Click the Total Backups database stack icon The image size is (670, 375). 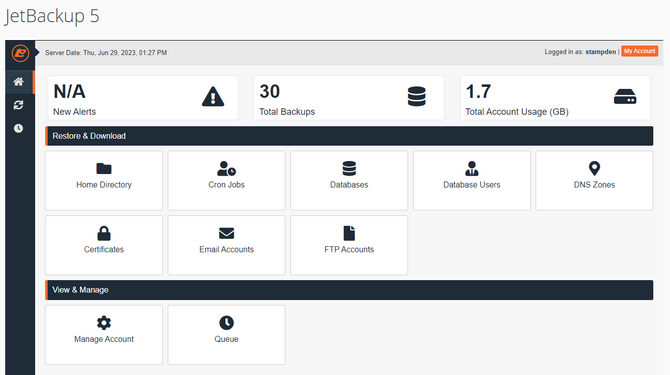[x=417, y=96]
